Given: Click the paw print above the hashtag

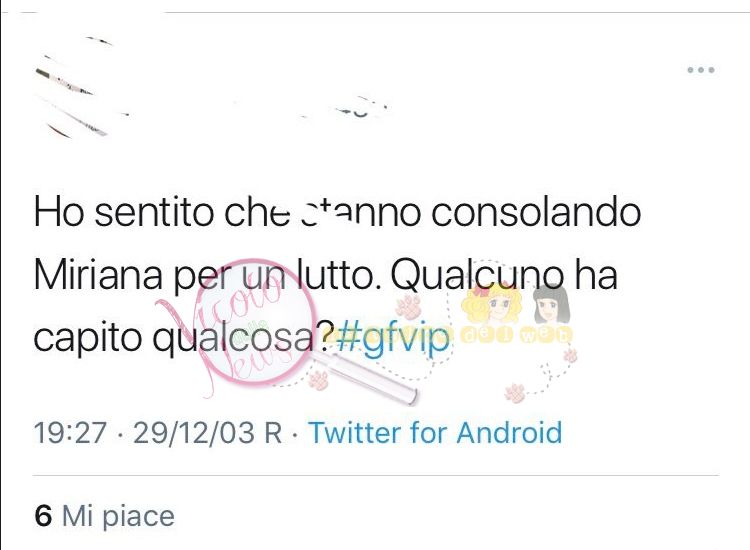Looking at the screenshot, I should (x=408, y=307).
